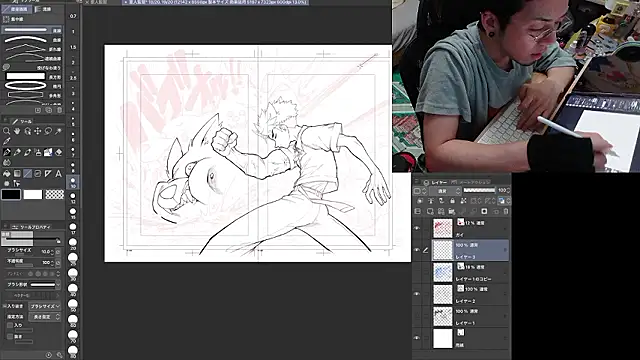This screenshot has width=640, height=360.
Task: Open the ブラシサイズ dropdown under 入り抜き
Action: (45, 306)
